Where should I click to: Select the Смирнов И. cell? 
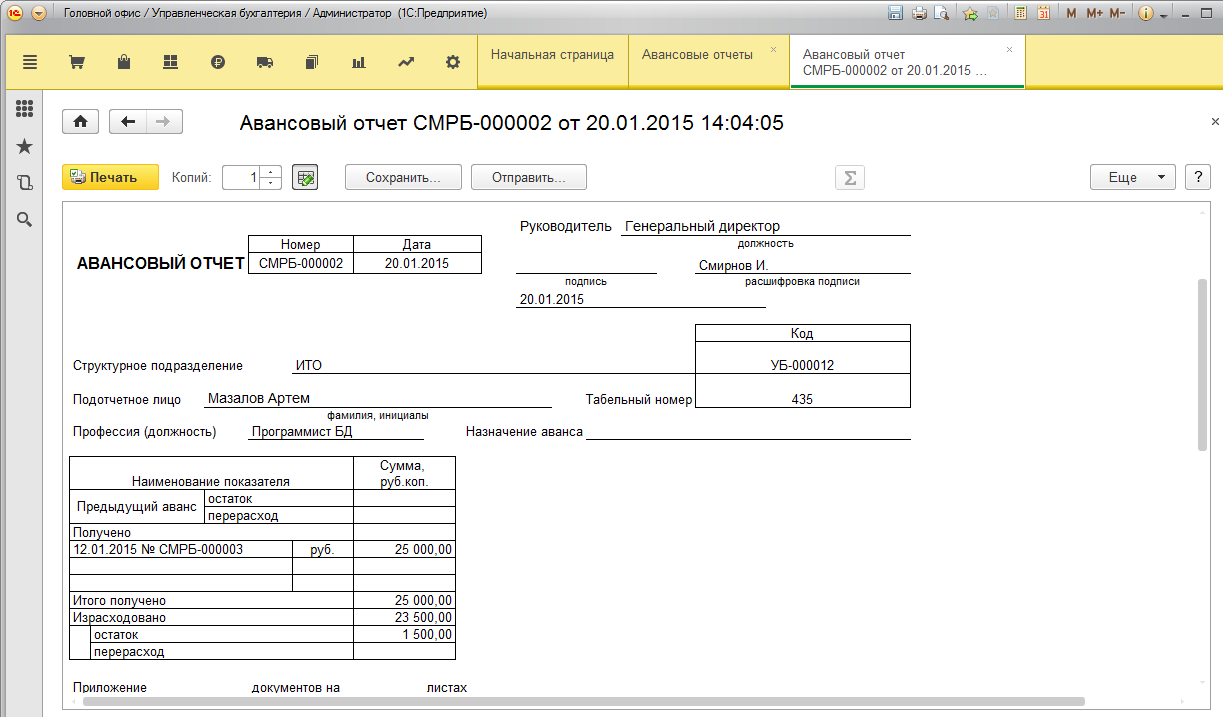point(803,265)
